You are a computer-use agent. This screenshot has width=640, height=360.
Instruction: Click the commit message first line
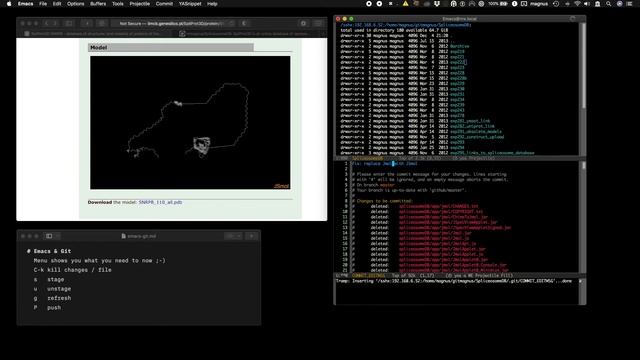click(385, 163)
